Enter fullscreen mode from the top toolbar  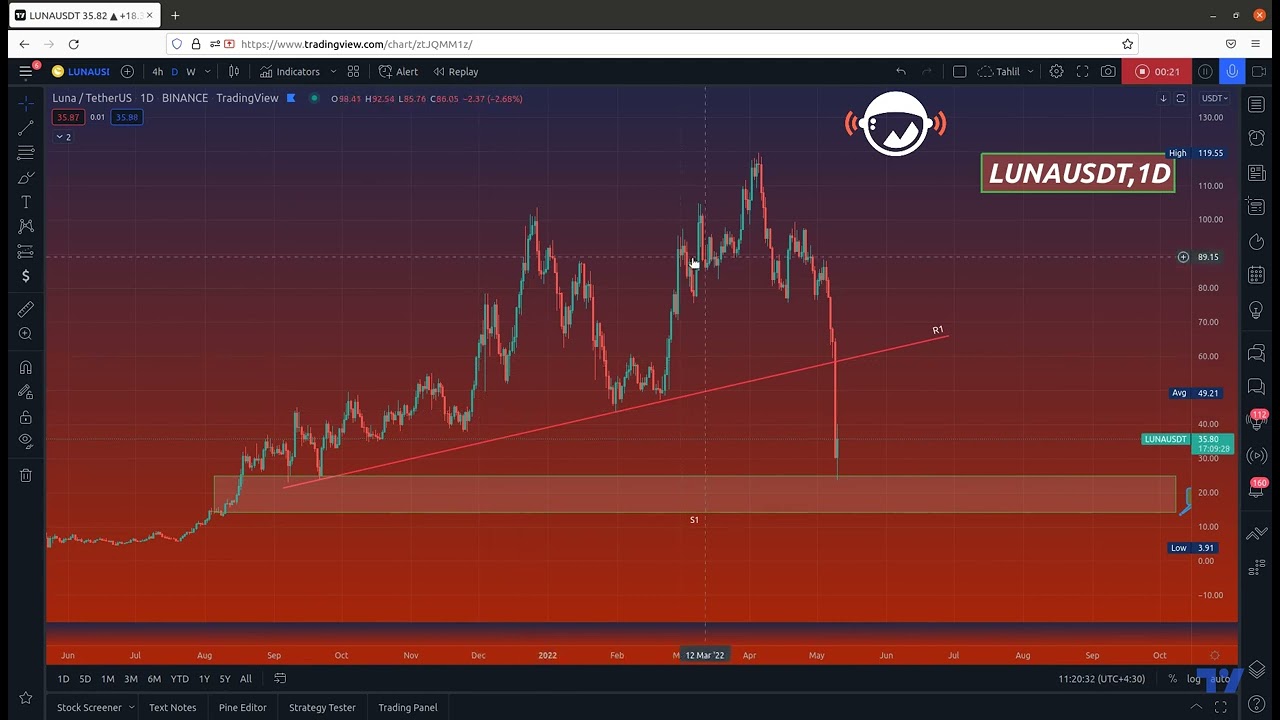1082,71
